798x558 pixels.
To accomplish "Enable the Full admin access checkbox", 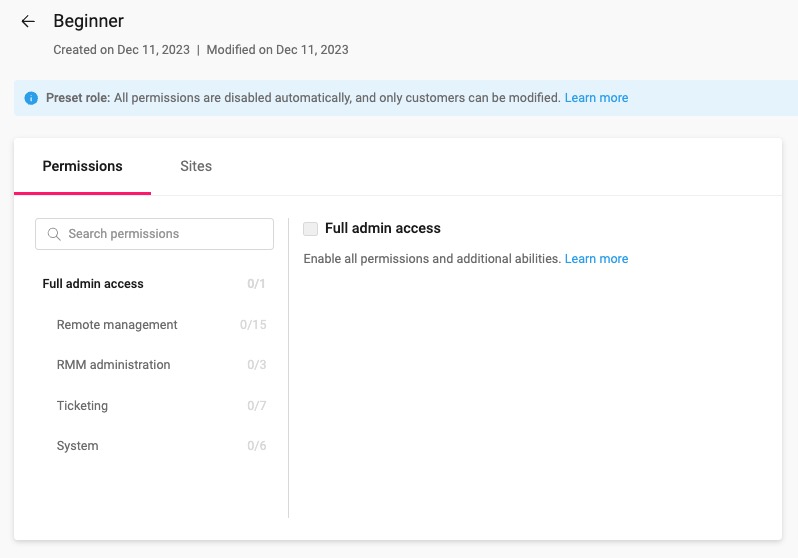I will (x=310, y=229).
